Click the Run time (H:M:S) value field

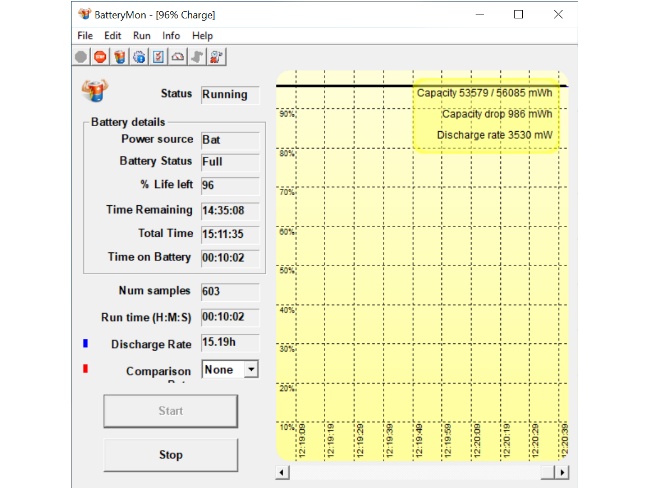(230, 317)
